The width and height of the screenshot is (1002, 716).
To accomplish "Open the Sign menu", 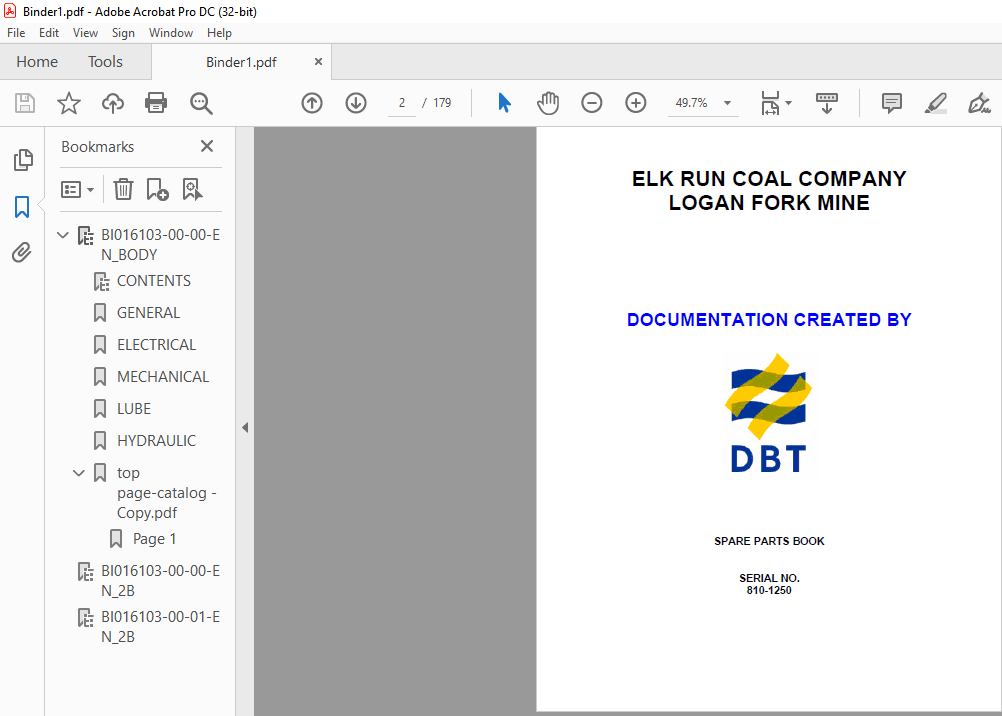I will (x=123, y=33).
